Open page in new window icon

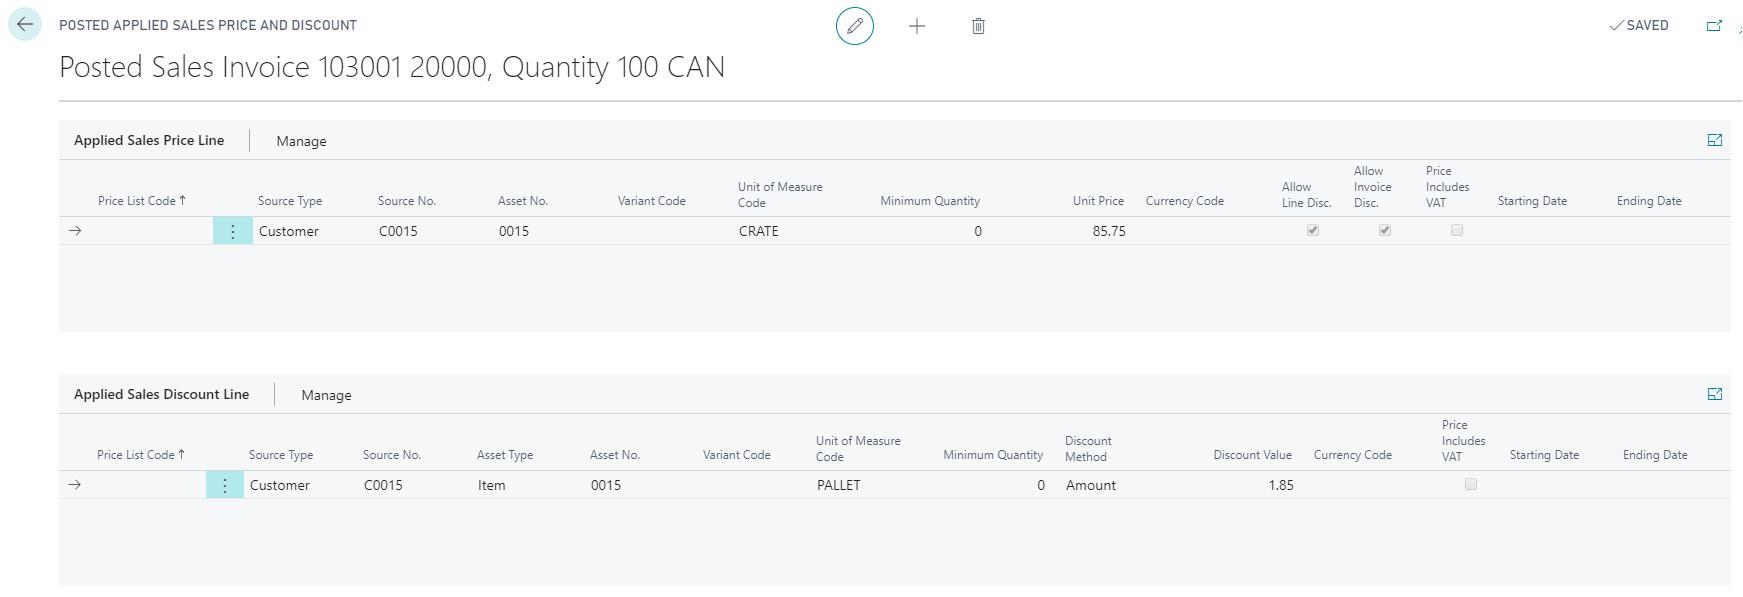point(1714,26)
